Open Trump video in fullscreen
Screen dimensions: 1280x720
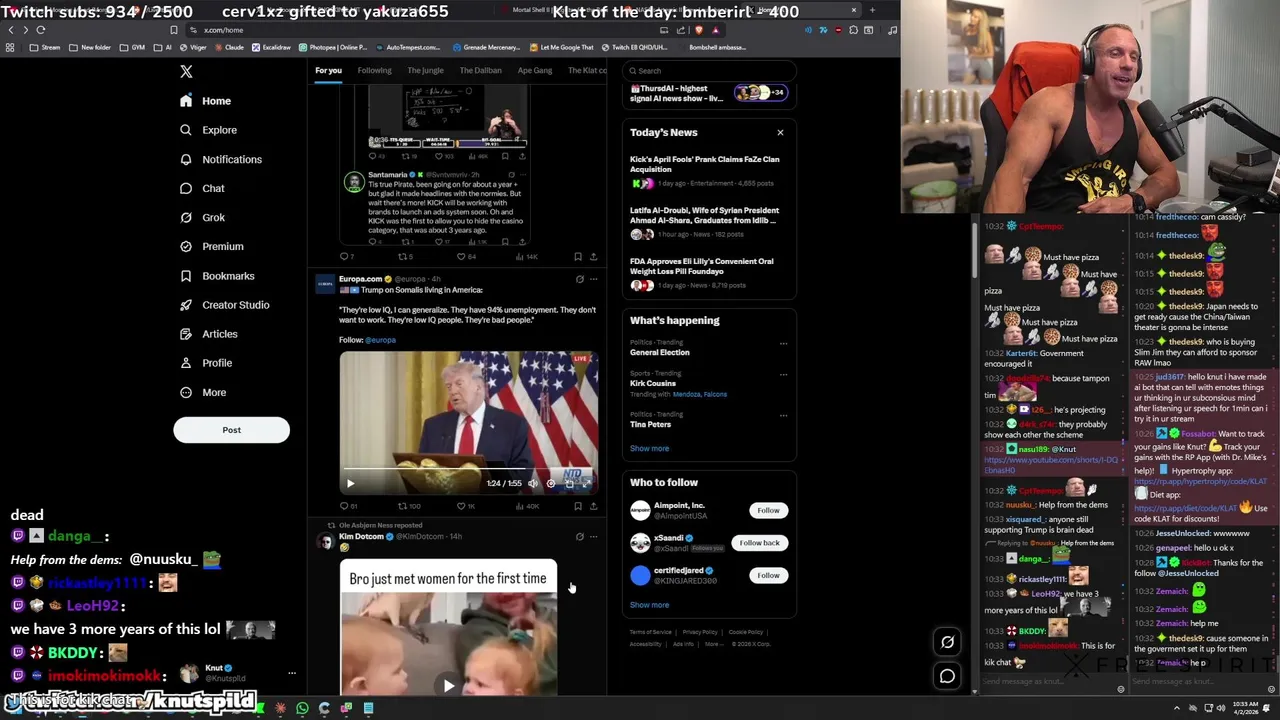point(588,483)
